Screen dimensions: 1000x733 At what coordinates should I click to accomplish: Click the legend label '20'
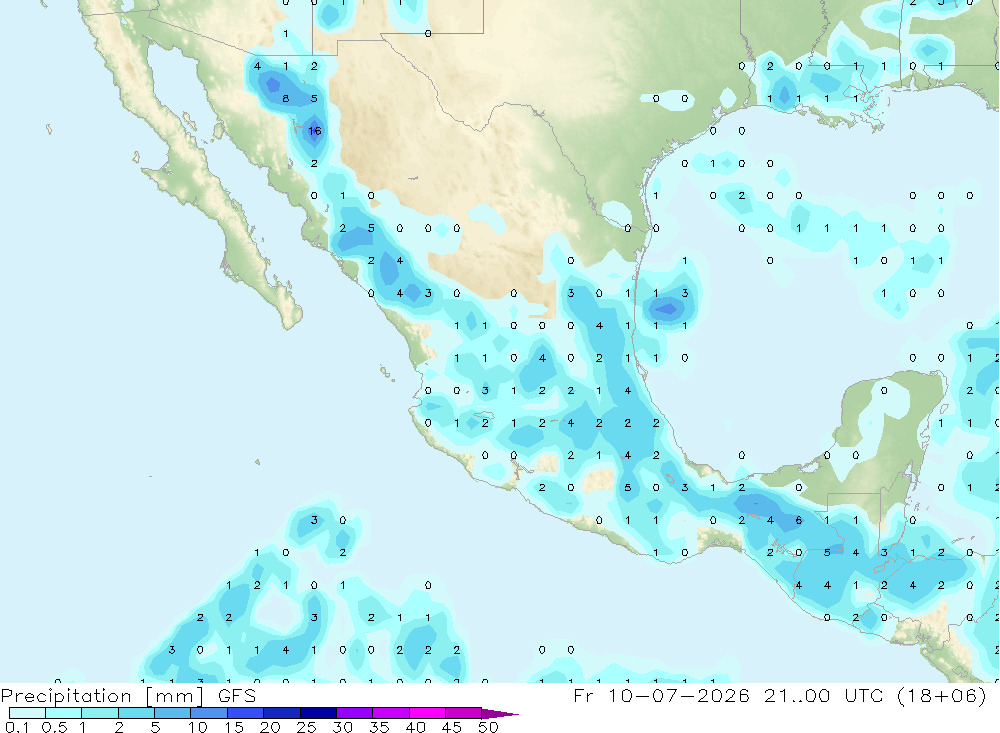[270, 727]
